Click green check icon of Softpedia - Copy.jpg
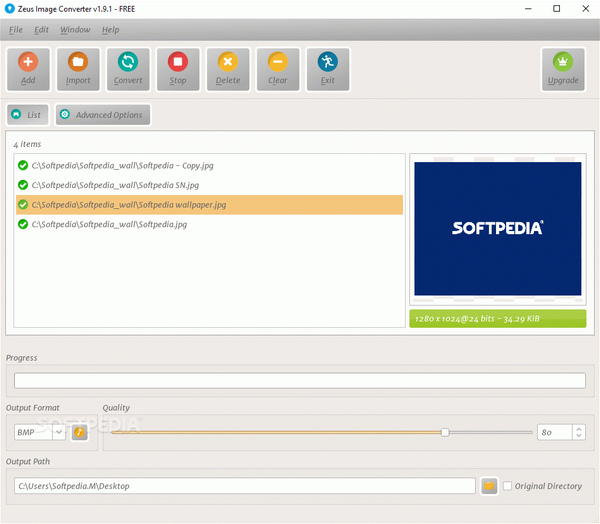The width and height of the screenshot is (600, 524). tap(23, 165)
